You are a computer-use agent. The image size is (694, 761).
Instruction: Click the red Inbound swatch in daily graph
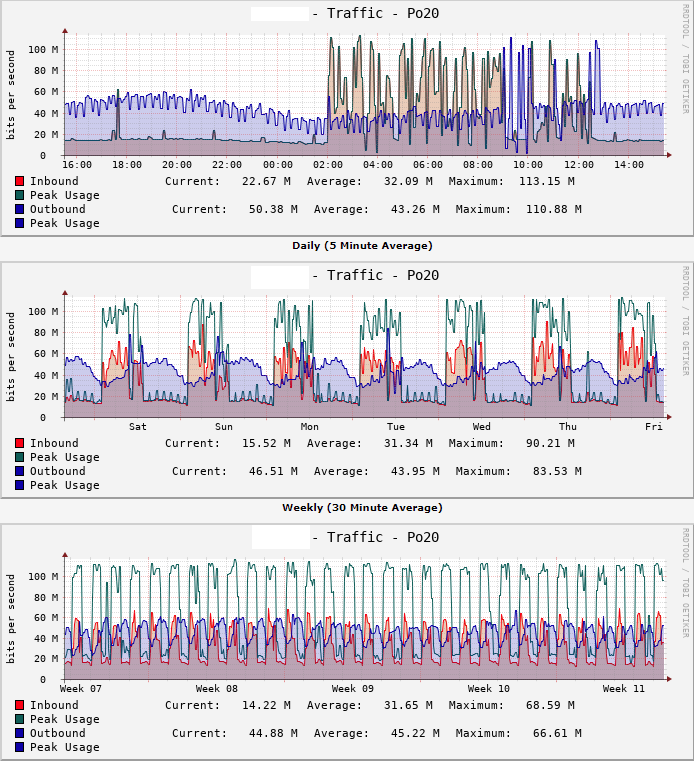click(19, 181)
